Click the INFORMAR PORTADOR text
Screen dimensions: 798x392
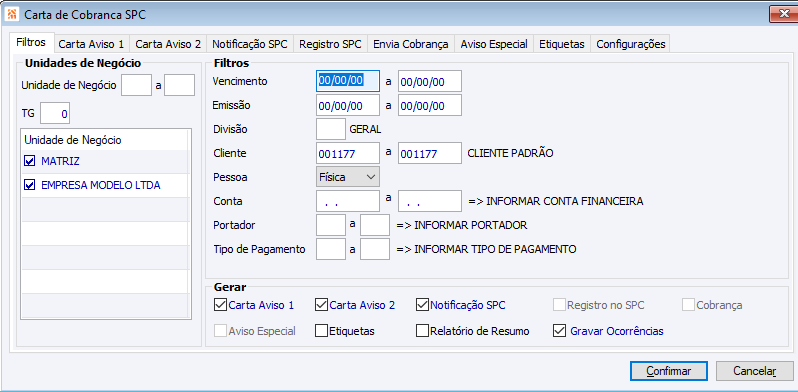click(462, 225)
